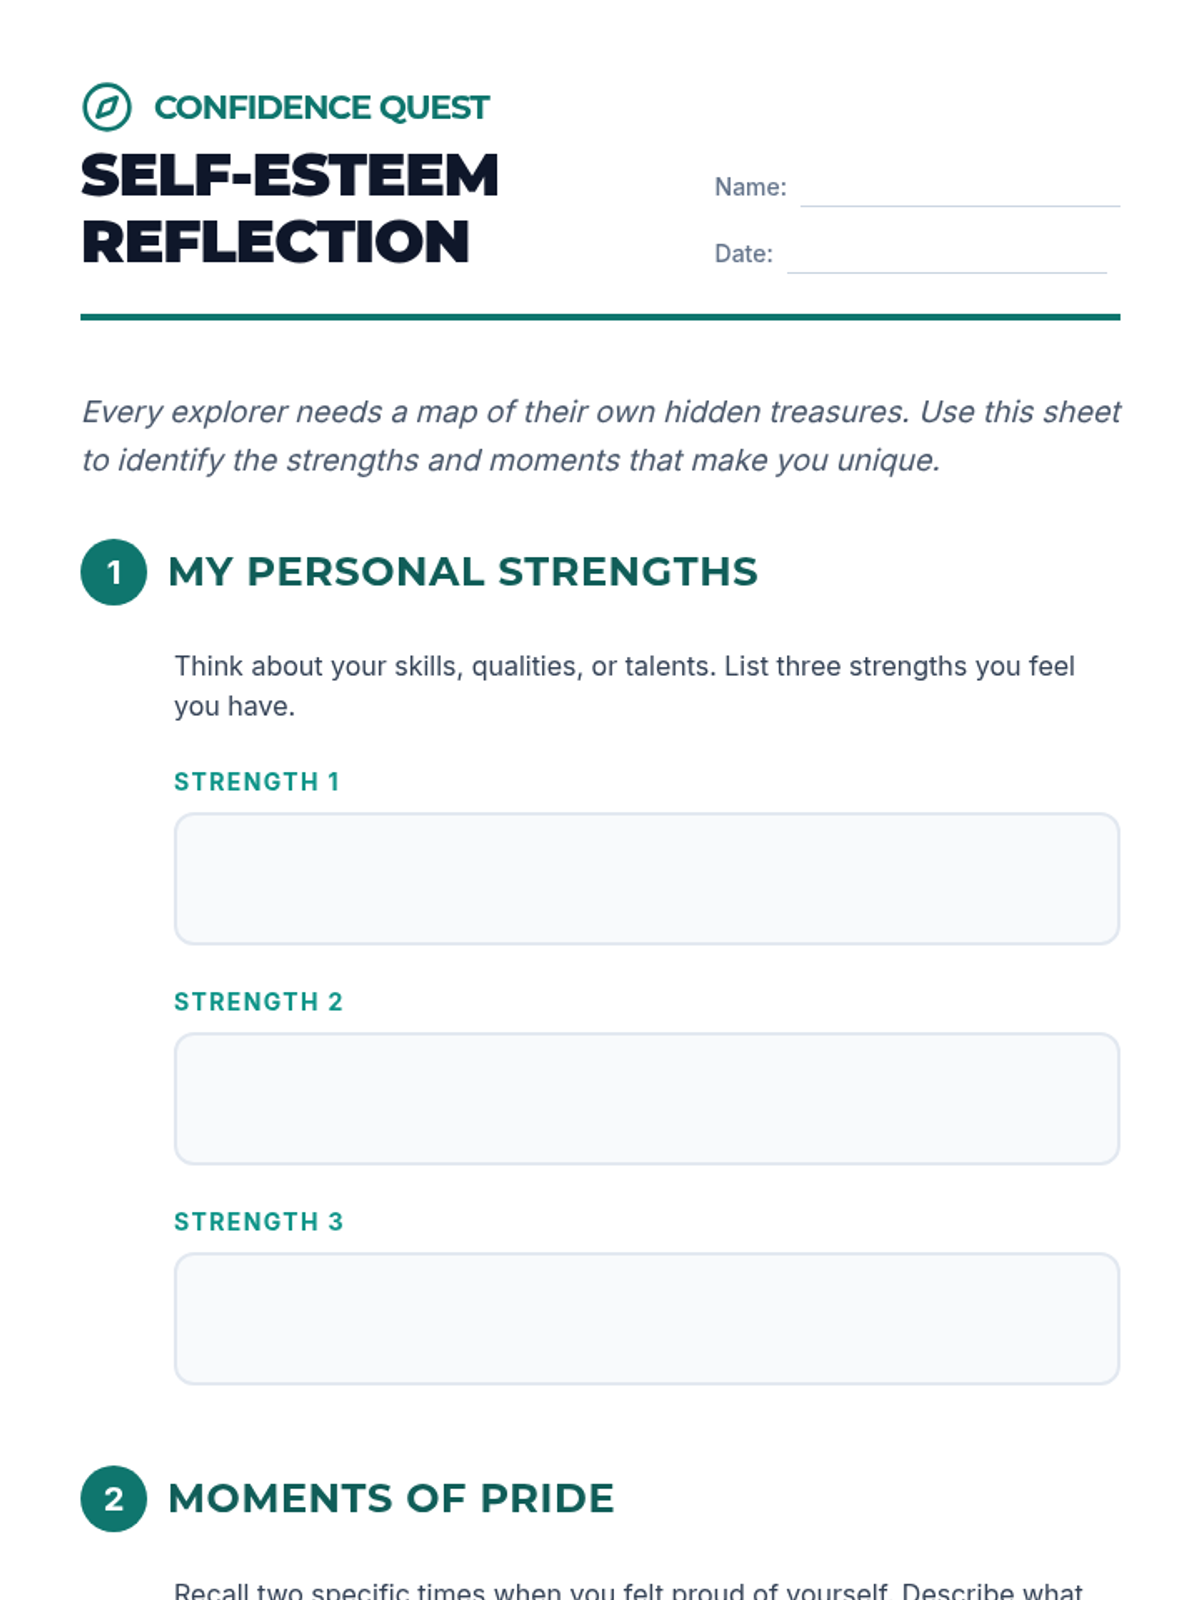Click the Date: label
1200x1600 pixels.
[744, 254]
